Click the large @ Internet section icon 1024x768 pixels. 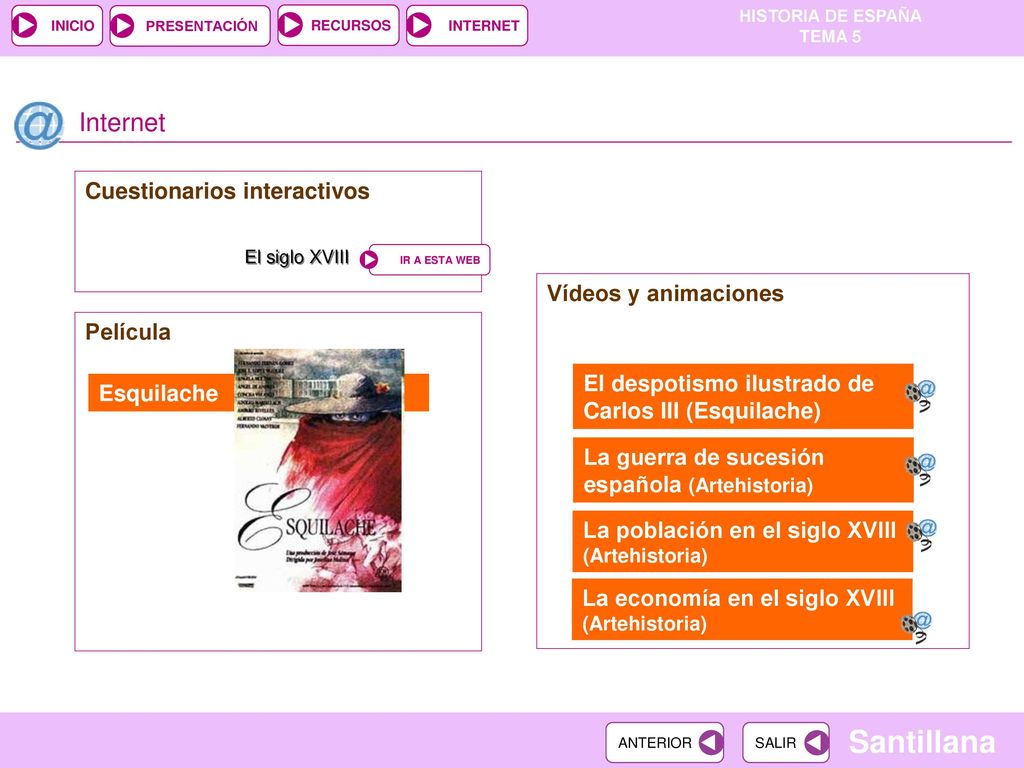coord(39,124)
